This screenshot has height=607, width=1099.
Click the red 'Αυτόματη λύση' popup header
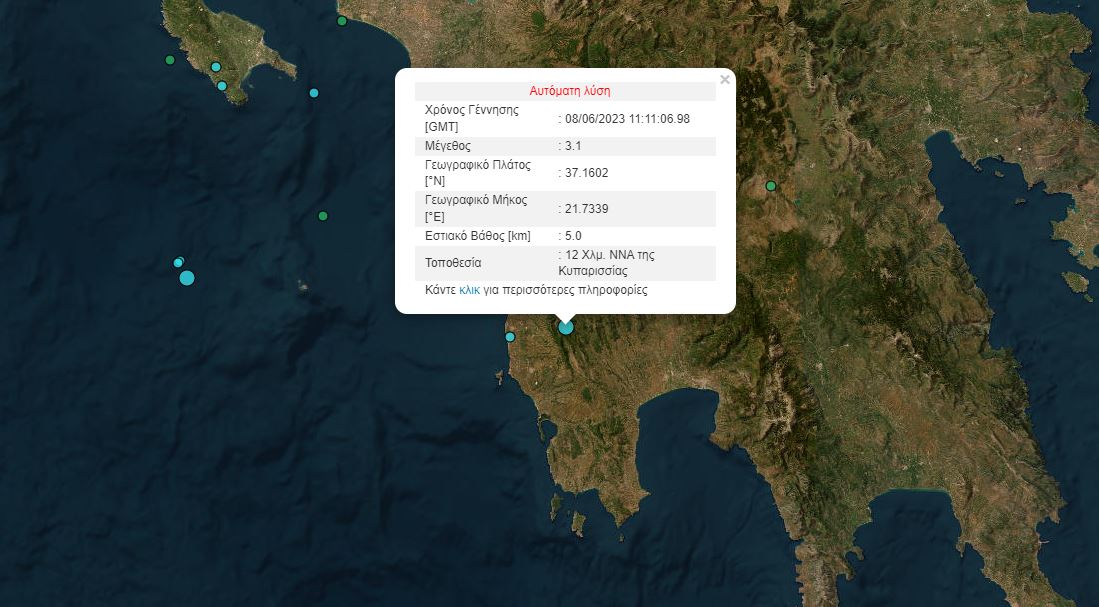pos(569,91)
